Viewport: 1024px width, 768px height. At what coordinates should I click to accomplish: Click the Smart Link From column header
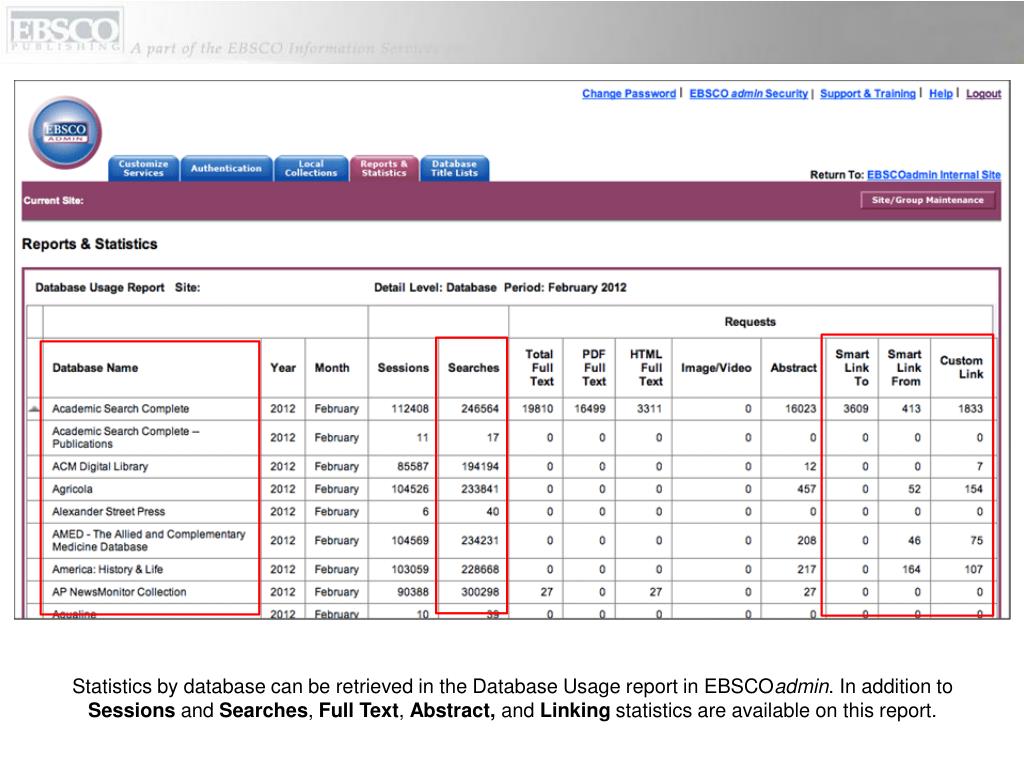pyautogui.click(x=905, y=368)
